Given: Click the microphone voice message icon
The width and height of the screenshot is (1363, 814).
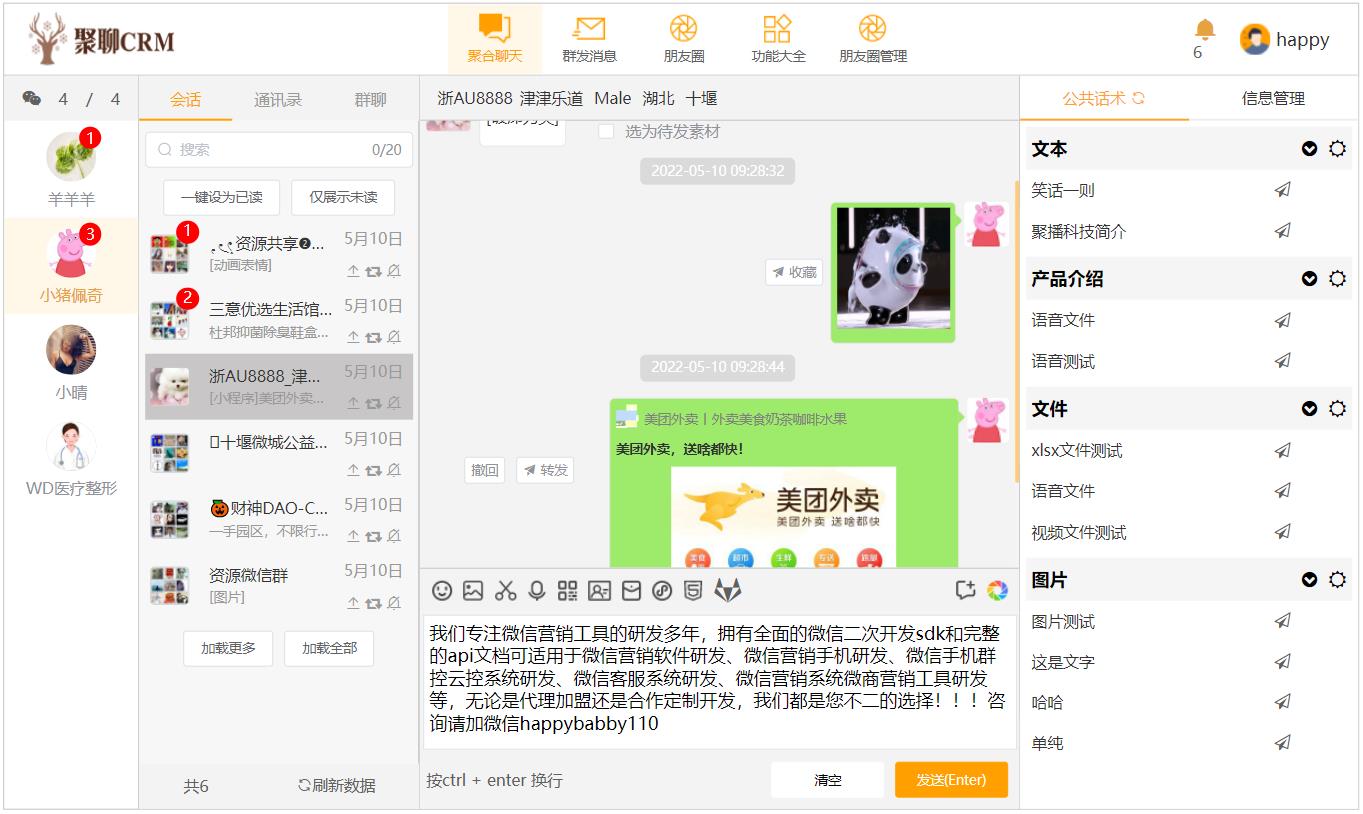Looking at the screenshot, I should tap(537, 591).
